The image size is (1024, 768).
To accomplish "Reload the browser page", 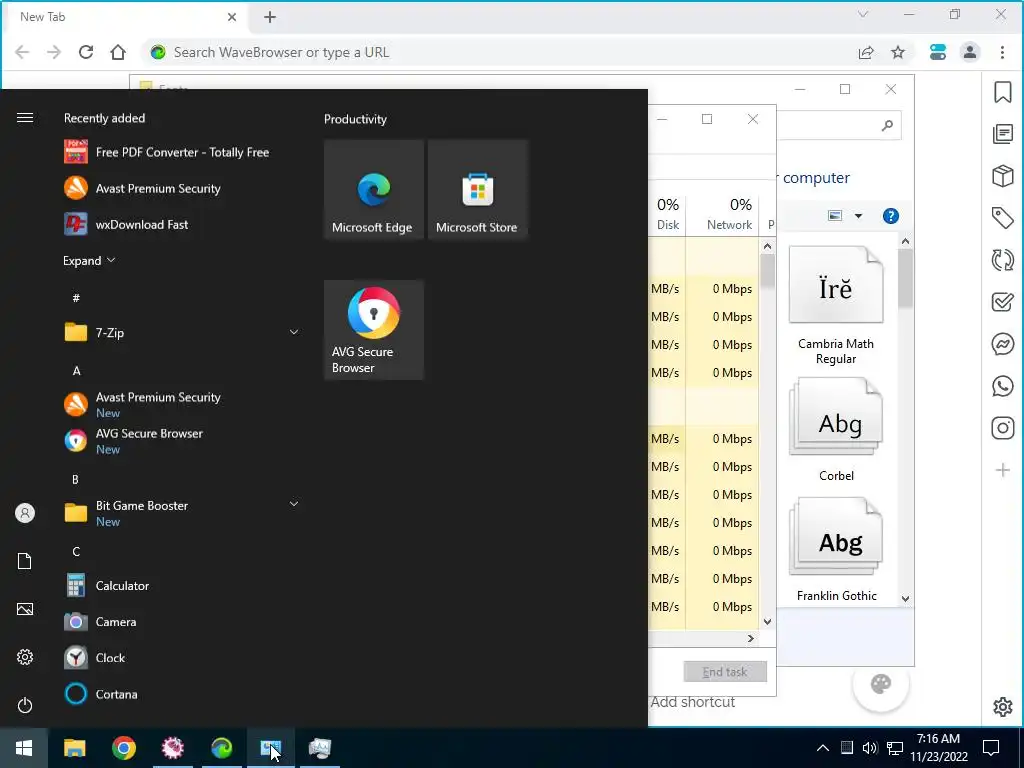I will coord(86,52).
